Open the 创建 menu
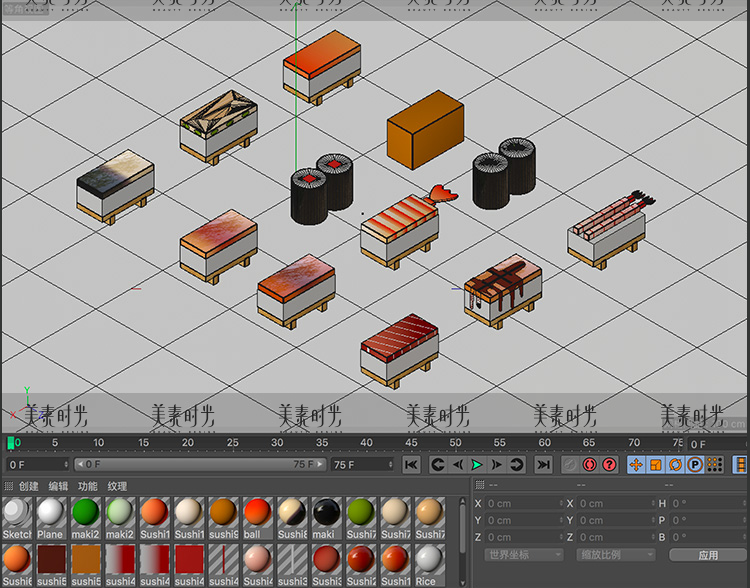The image size is (750, 588). tap(29, 487)
